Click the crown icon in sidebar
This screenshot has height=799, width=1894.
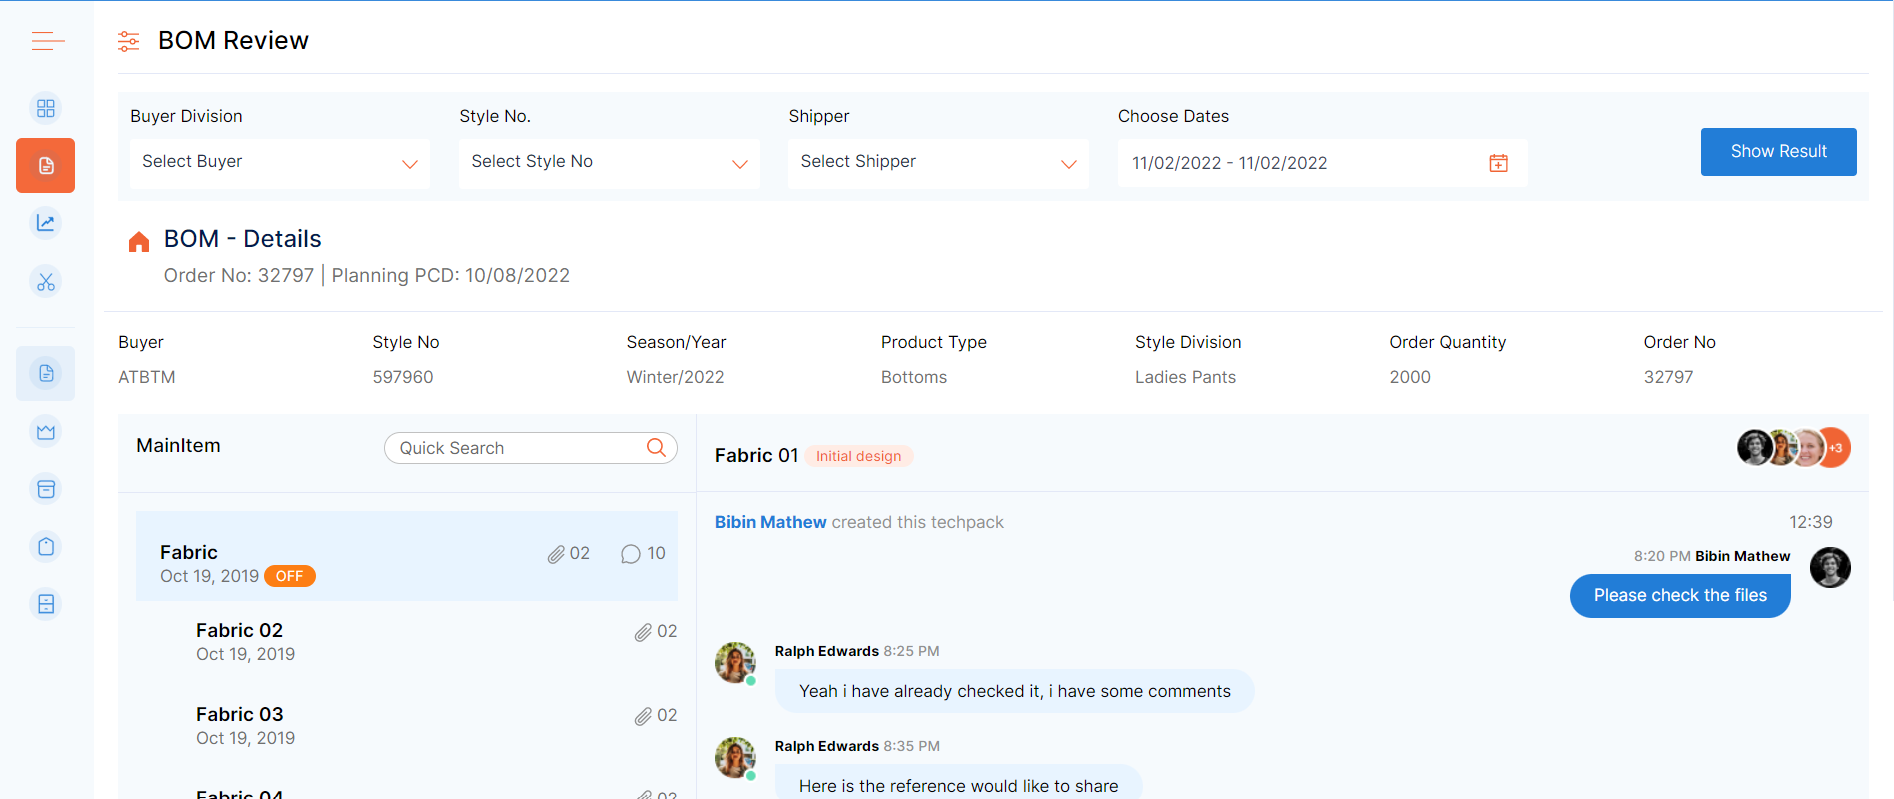click(x=46, y=432)
